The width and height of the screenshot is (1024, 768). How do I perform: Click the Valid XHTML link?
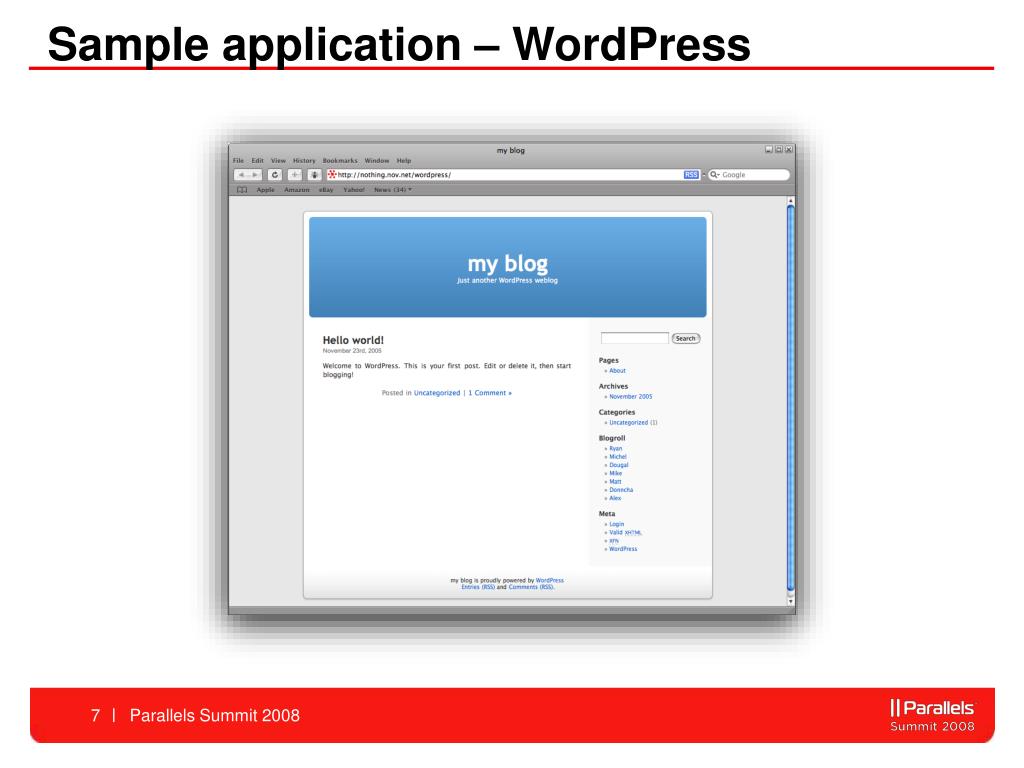point(626,533)
